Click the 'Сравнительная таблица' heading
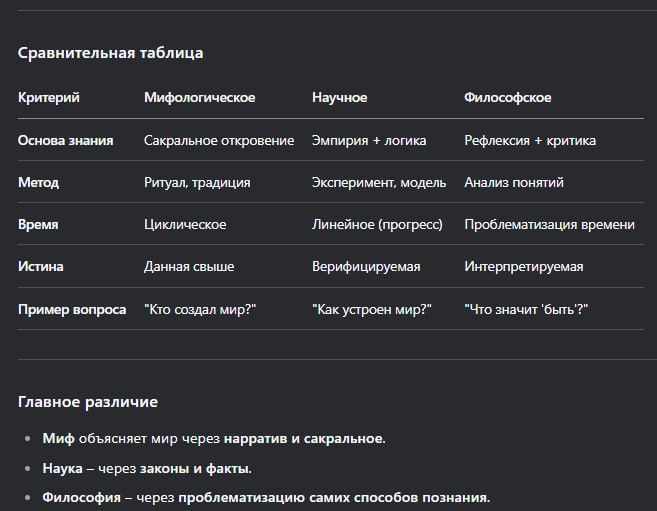657x511 pixels. point(111,53)
